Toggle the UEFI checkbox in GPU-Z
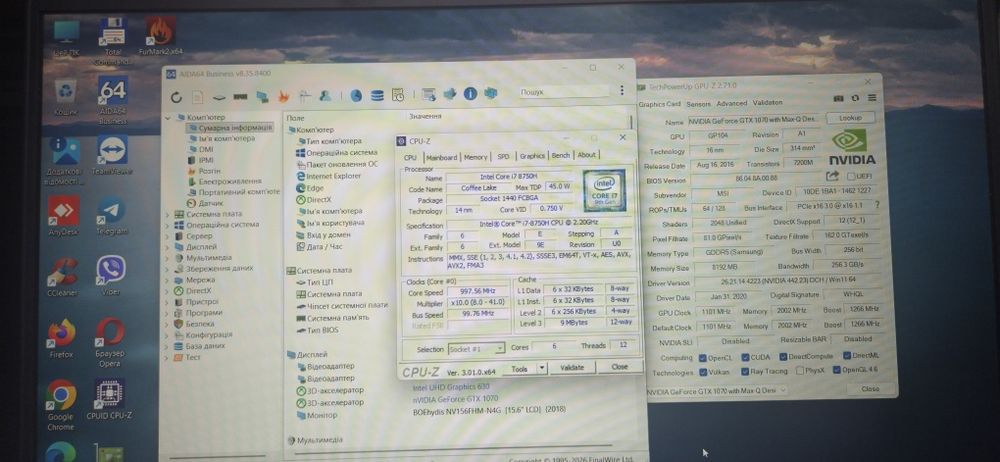Viewport: 1000px width, 462px height. click(x=851, y=176)
